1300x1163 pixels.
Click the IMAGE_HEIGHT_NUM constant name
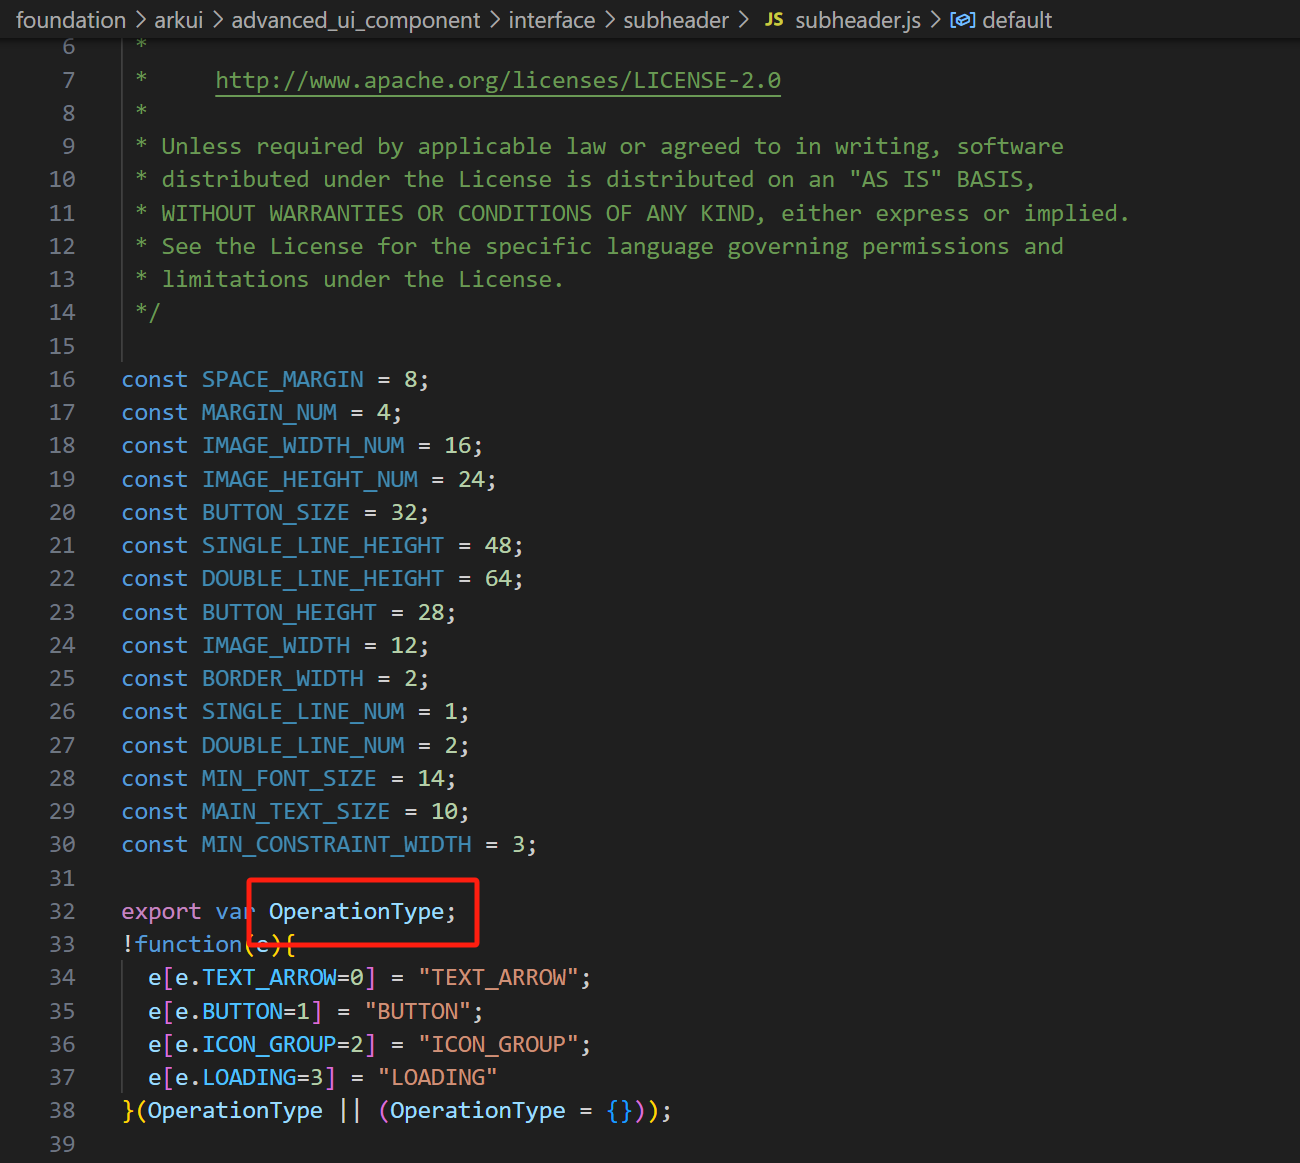point(310,479)
